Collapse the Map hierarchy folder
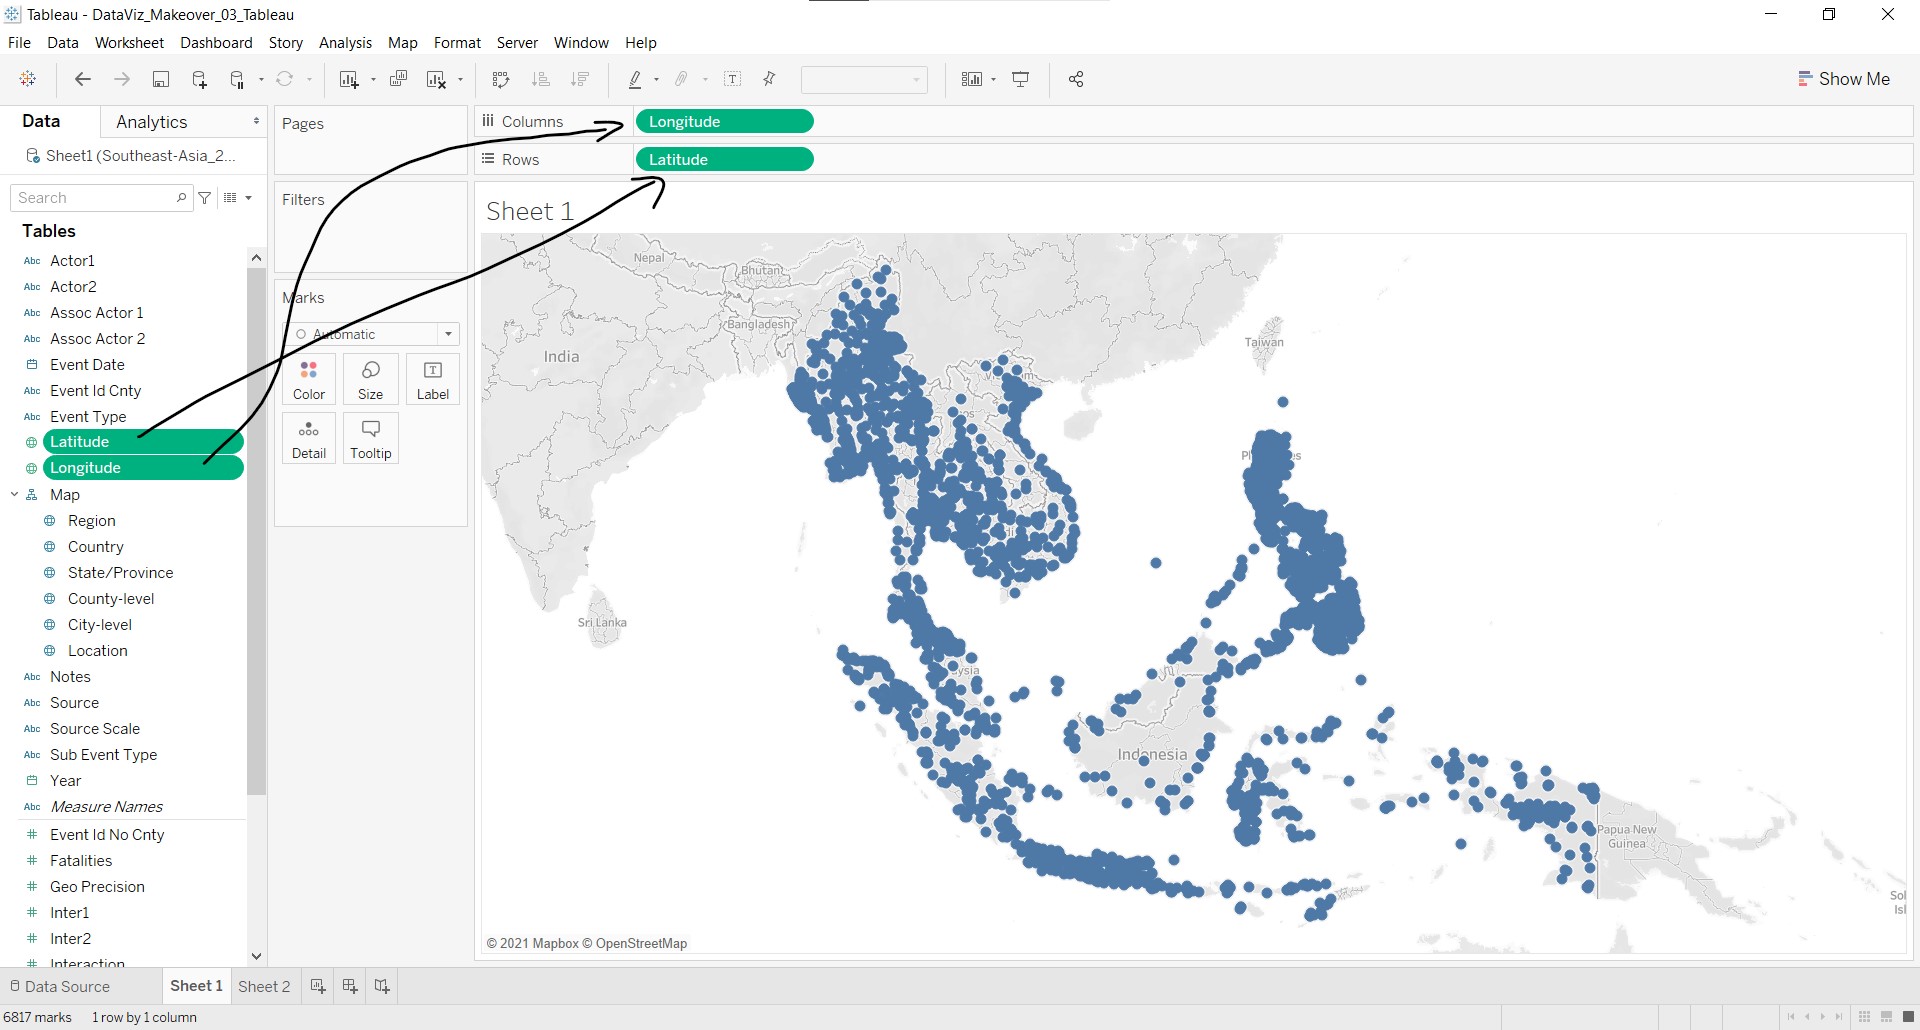Viewport: 1920px width, 1030px height. point(15,495)
